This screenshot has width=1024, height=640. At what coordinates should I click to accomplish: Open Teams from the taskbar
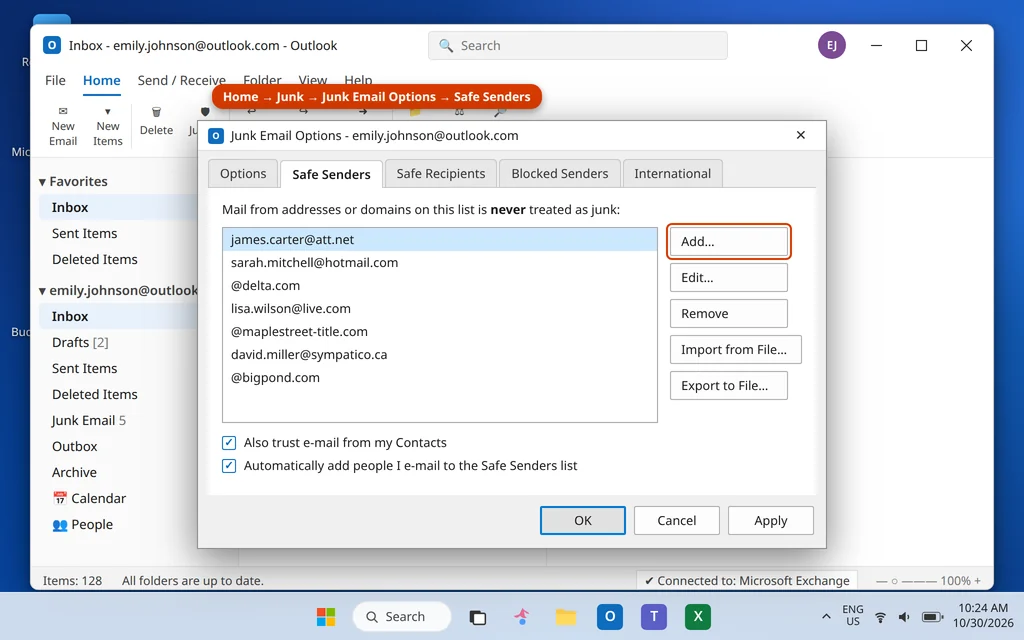[654, 616]
